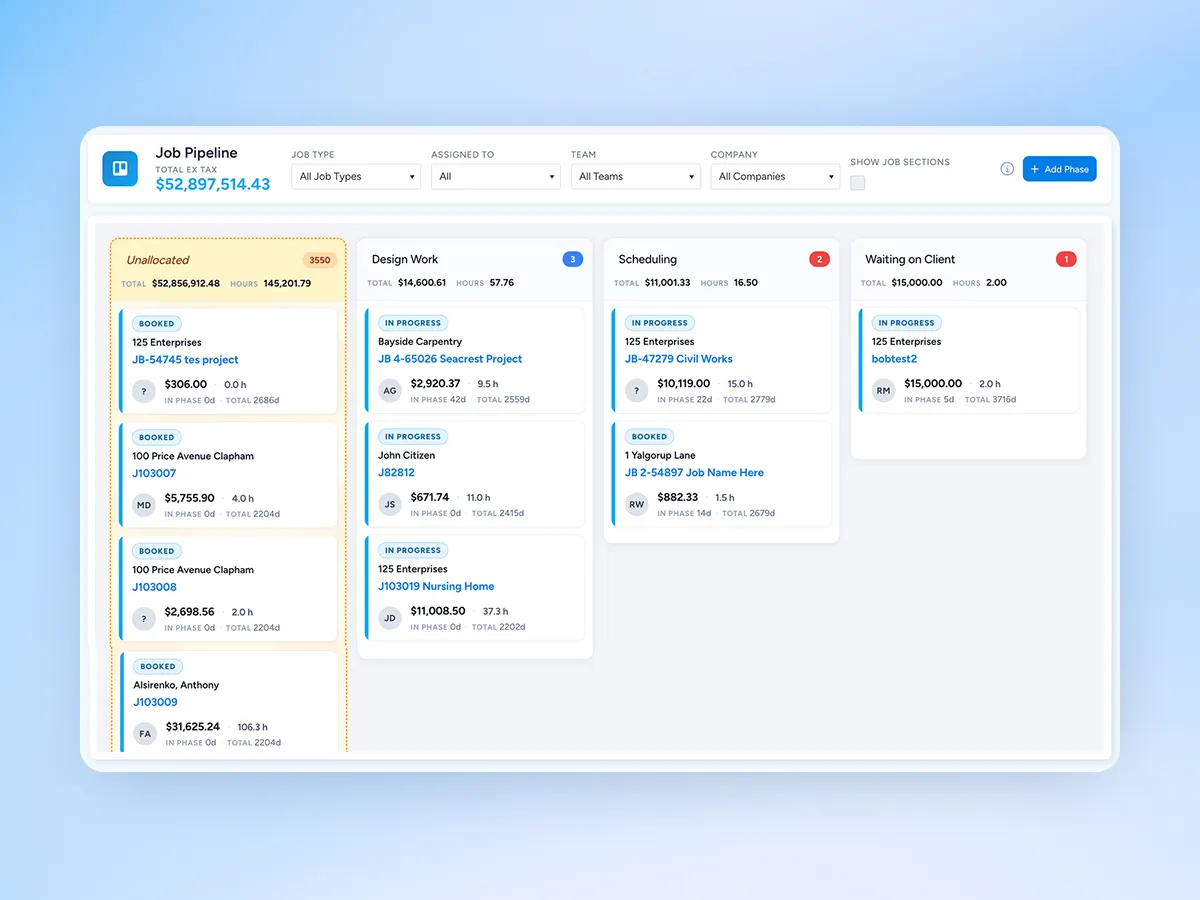
Task: Click unassigned avatar on J103008 card
Action: pos(144,620)
